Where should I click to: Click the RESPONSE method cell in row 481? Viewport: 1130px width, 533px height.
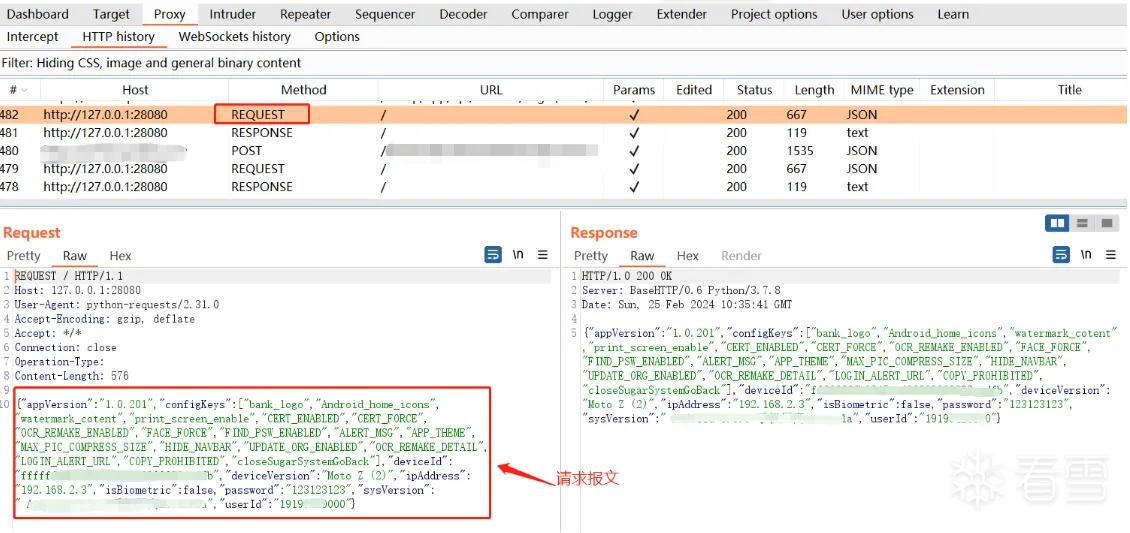click(x=262, y=133)
